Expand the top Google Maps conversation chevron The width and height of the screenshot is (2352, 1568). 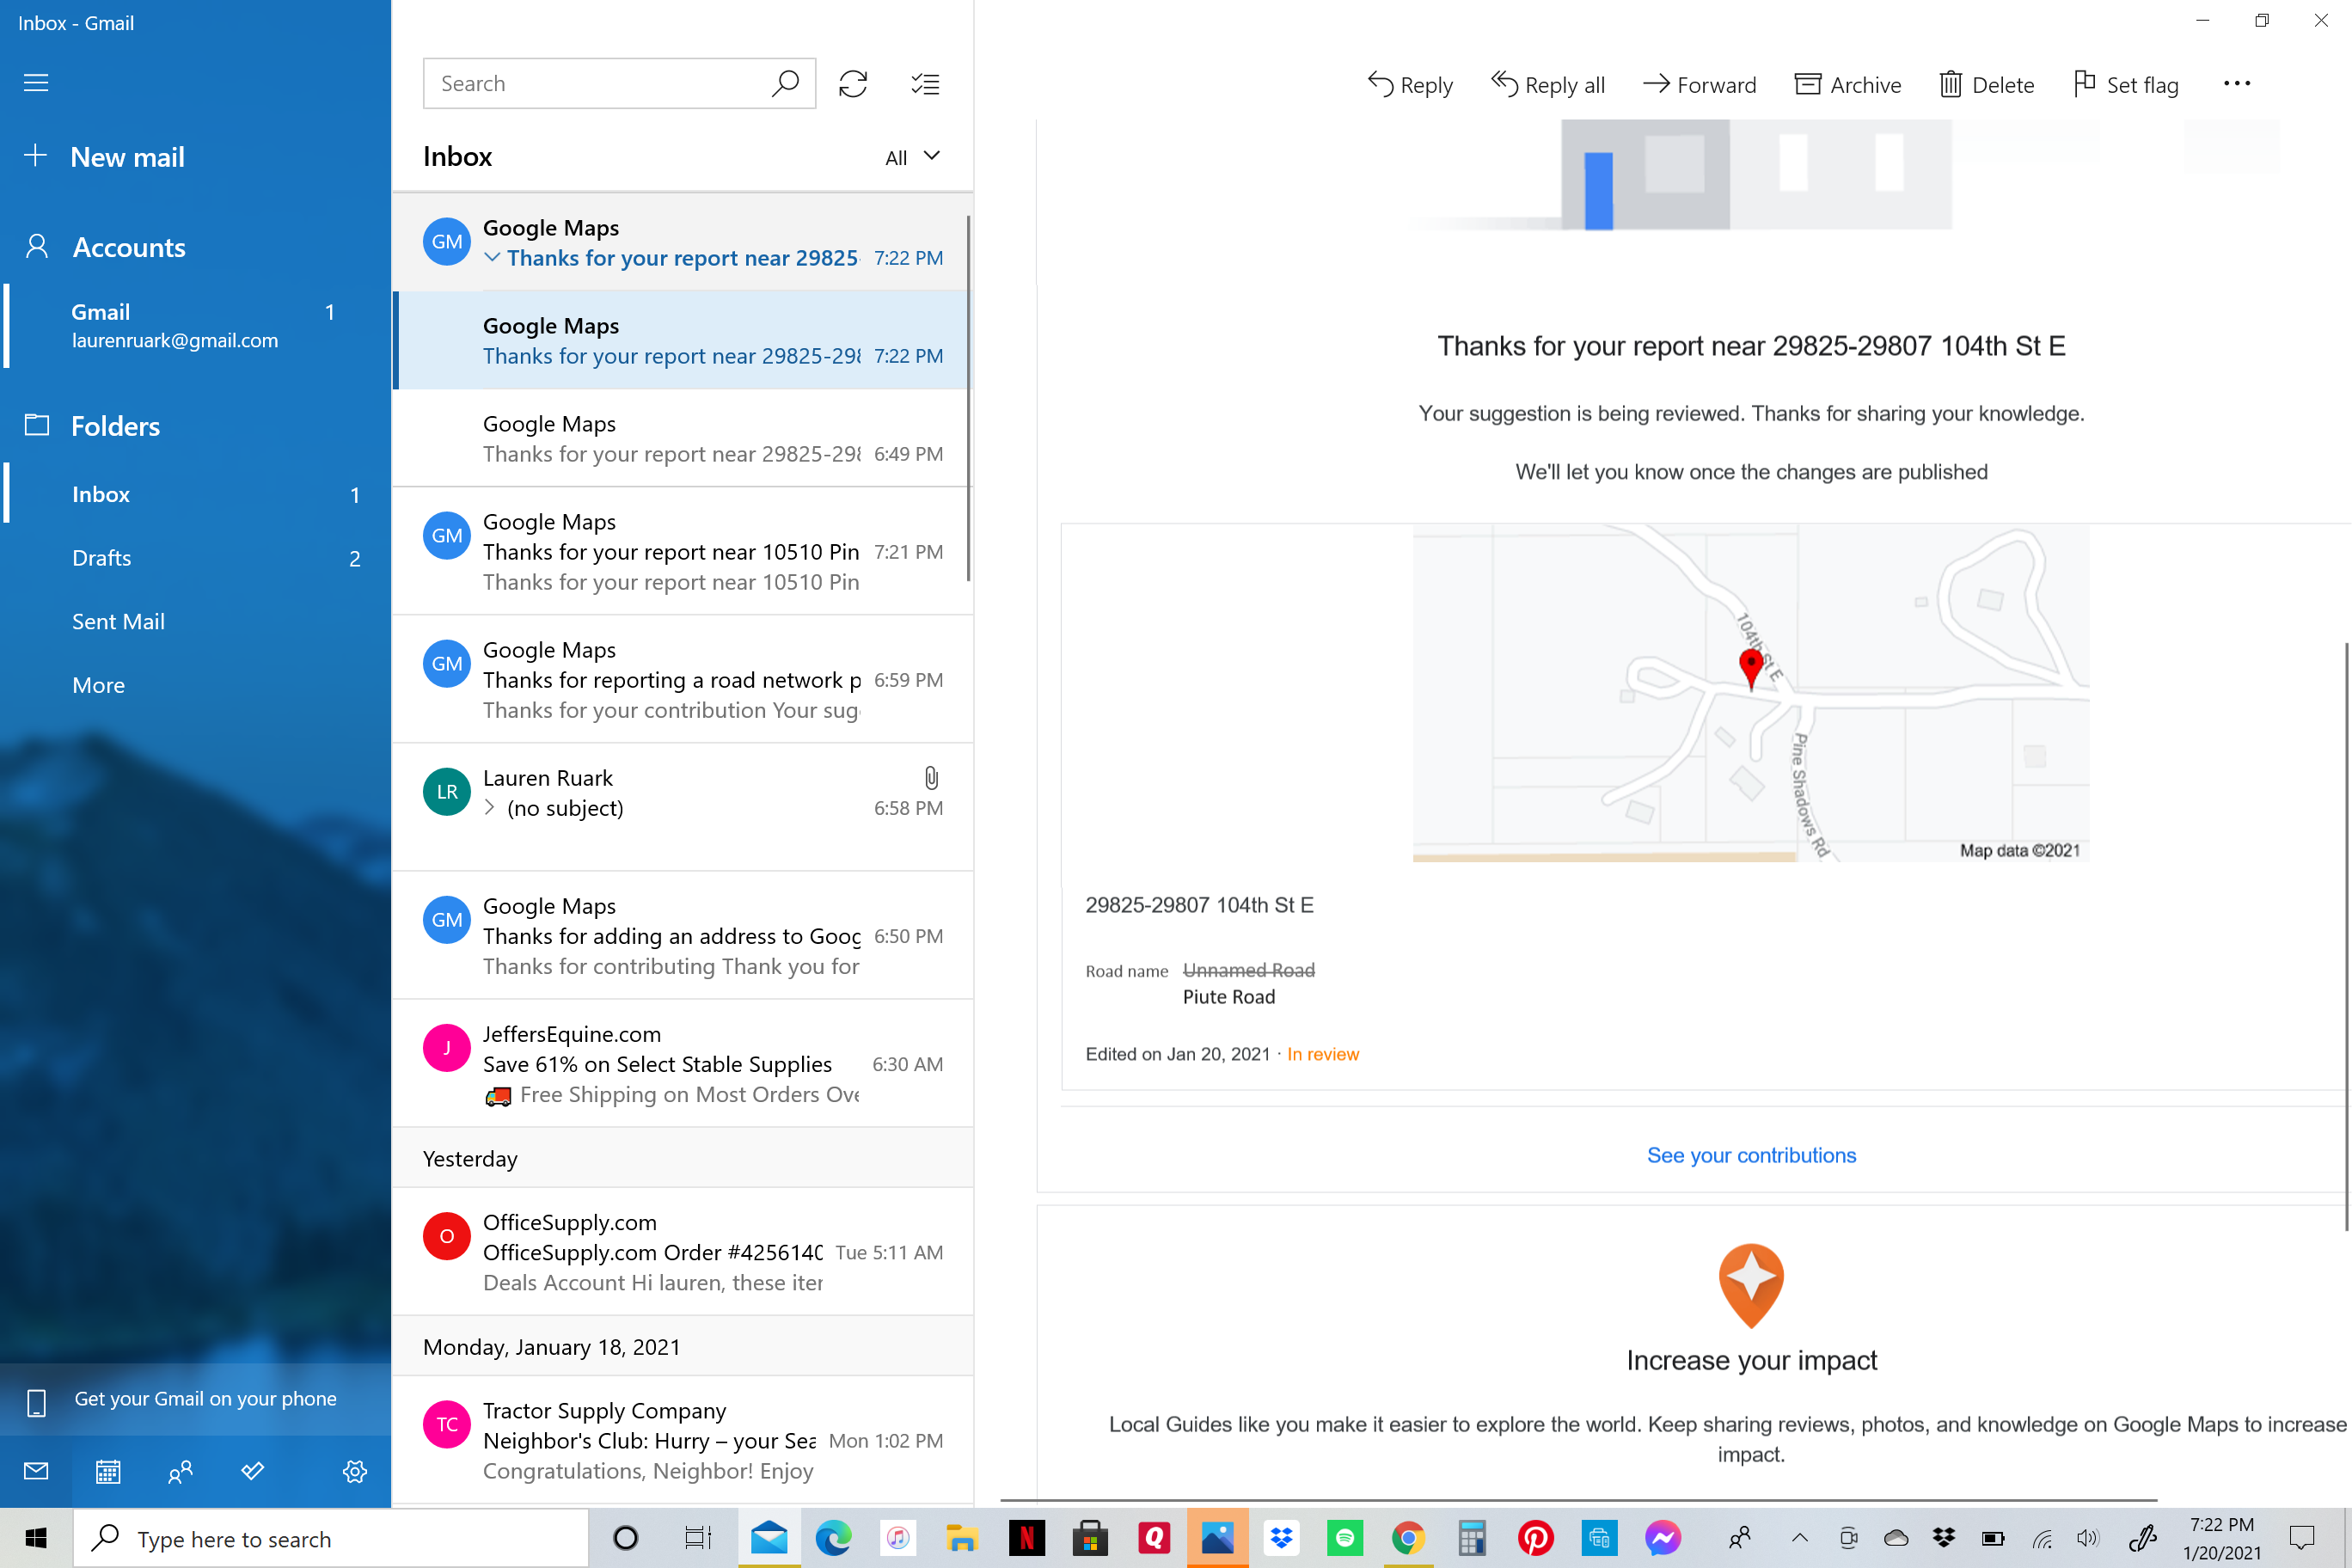point(492,257)
